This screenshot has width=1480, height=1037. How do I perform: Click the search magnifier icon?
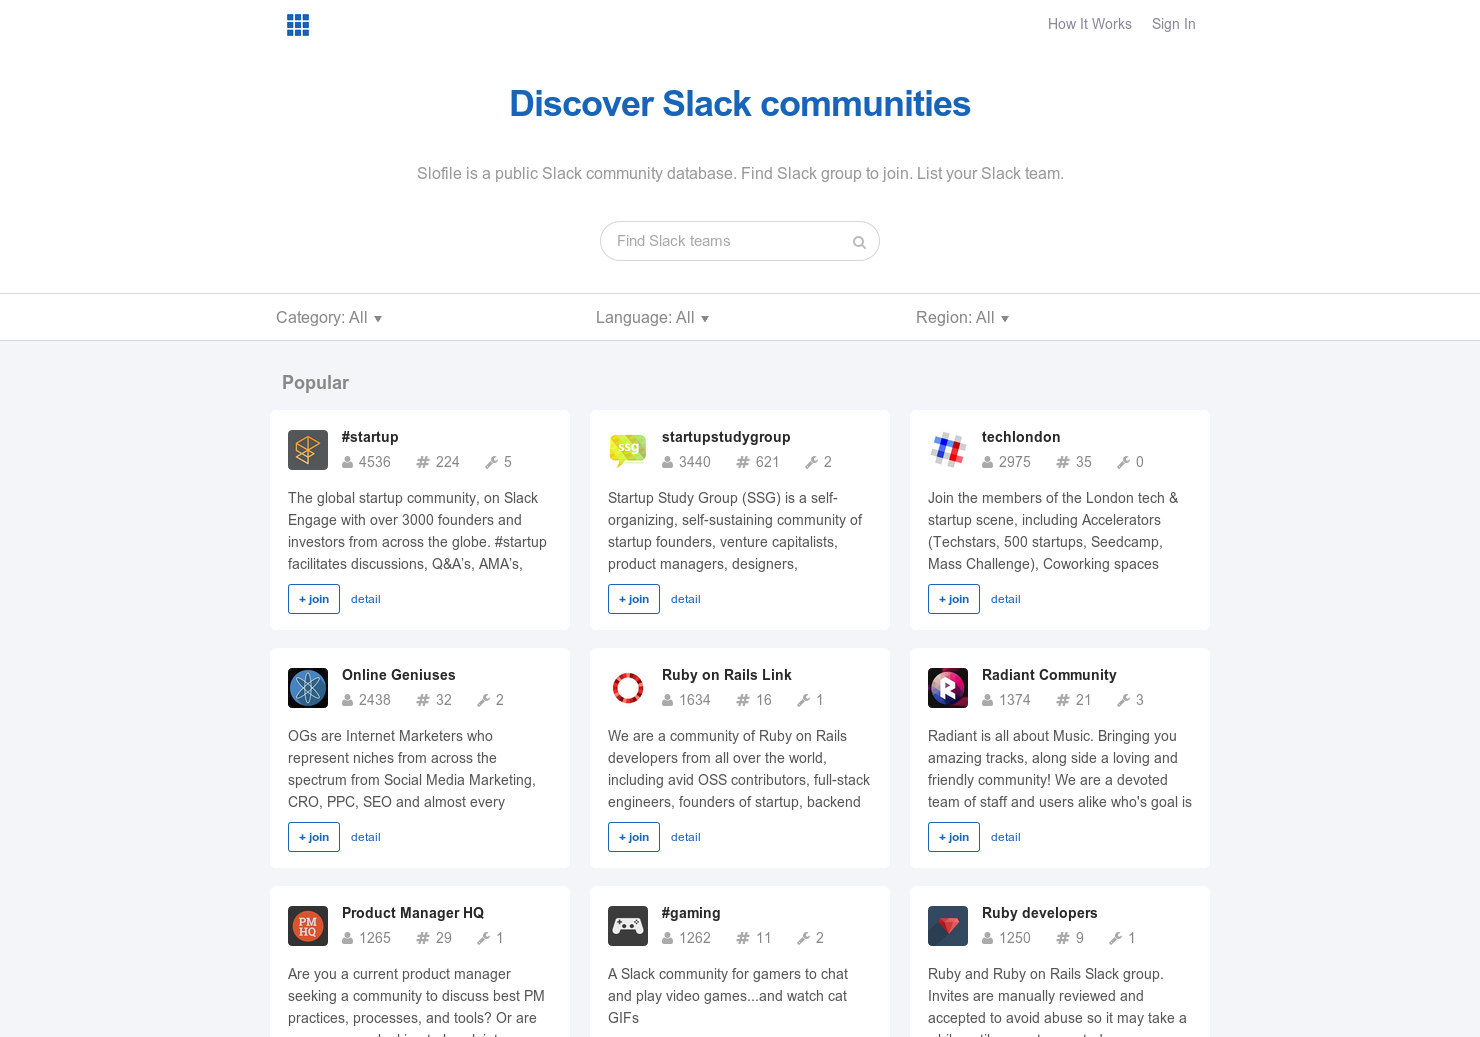pyautogui.click(x=859, y=242)
